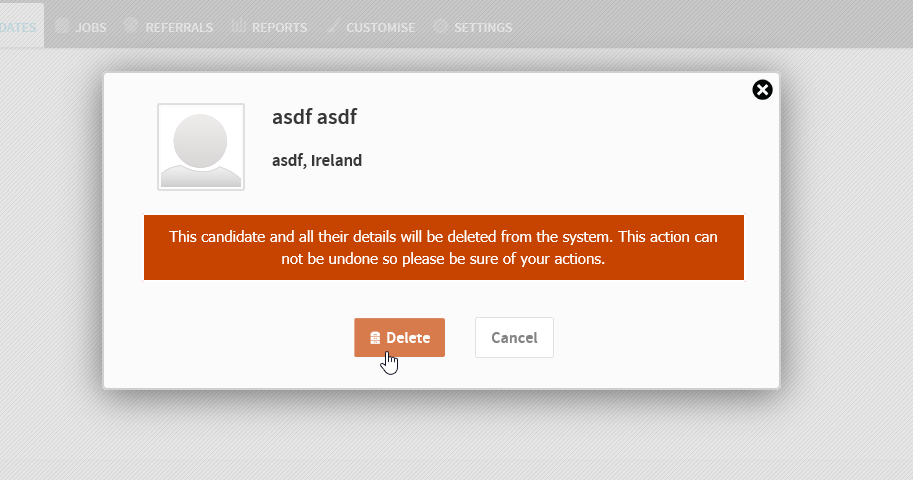913x480 pixels.
Task: Click the trash icon on Delete button
Action: 375,338
